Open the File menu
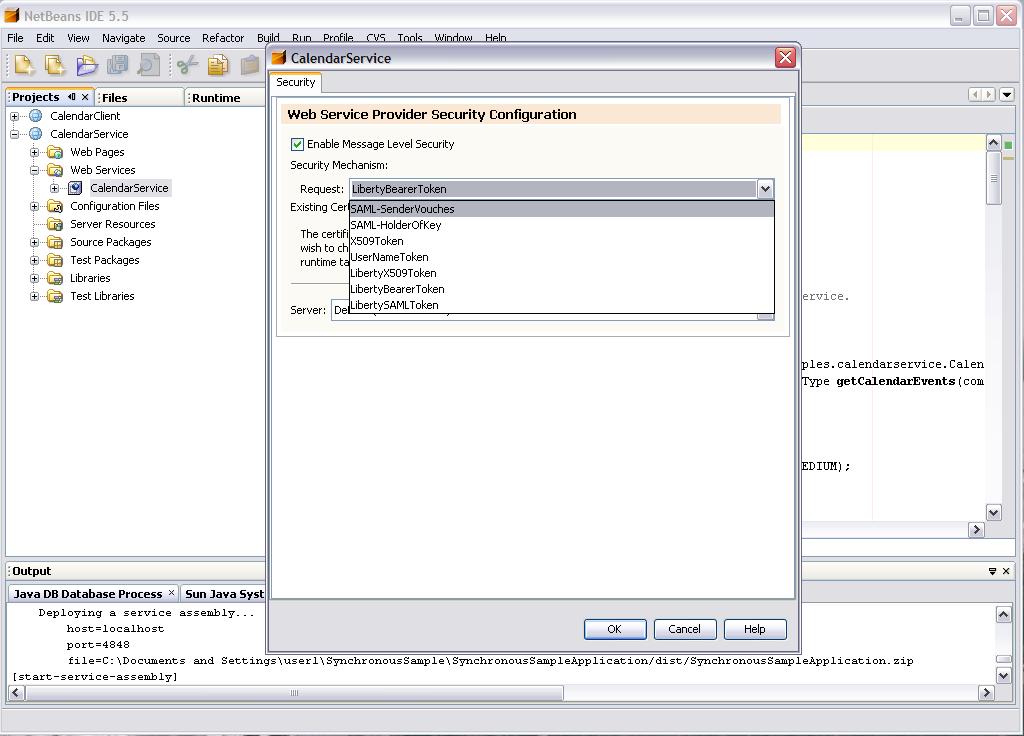 tap(15, 38)
